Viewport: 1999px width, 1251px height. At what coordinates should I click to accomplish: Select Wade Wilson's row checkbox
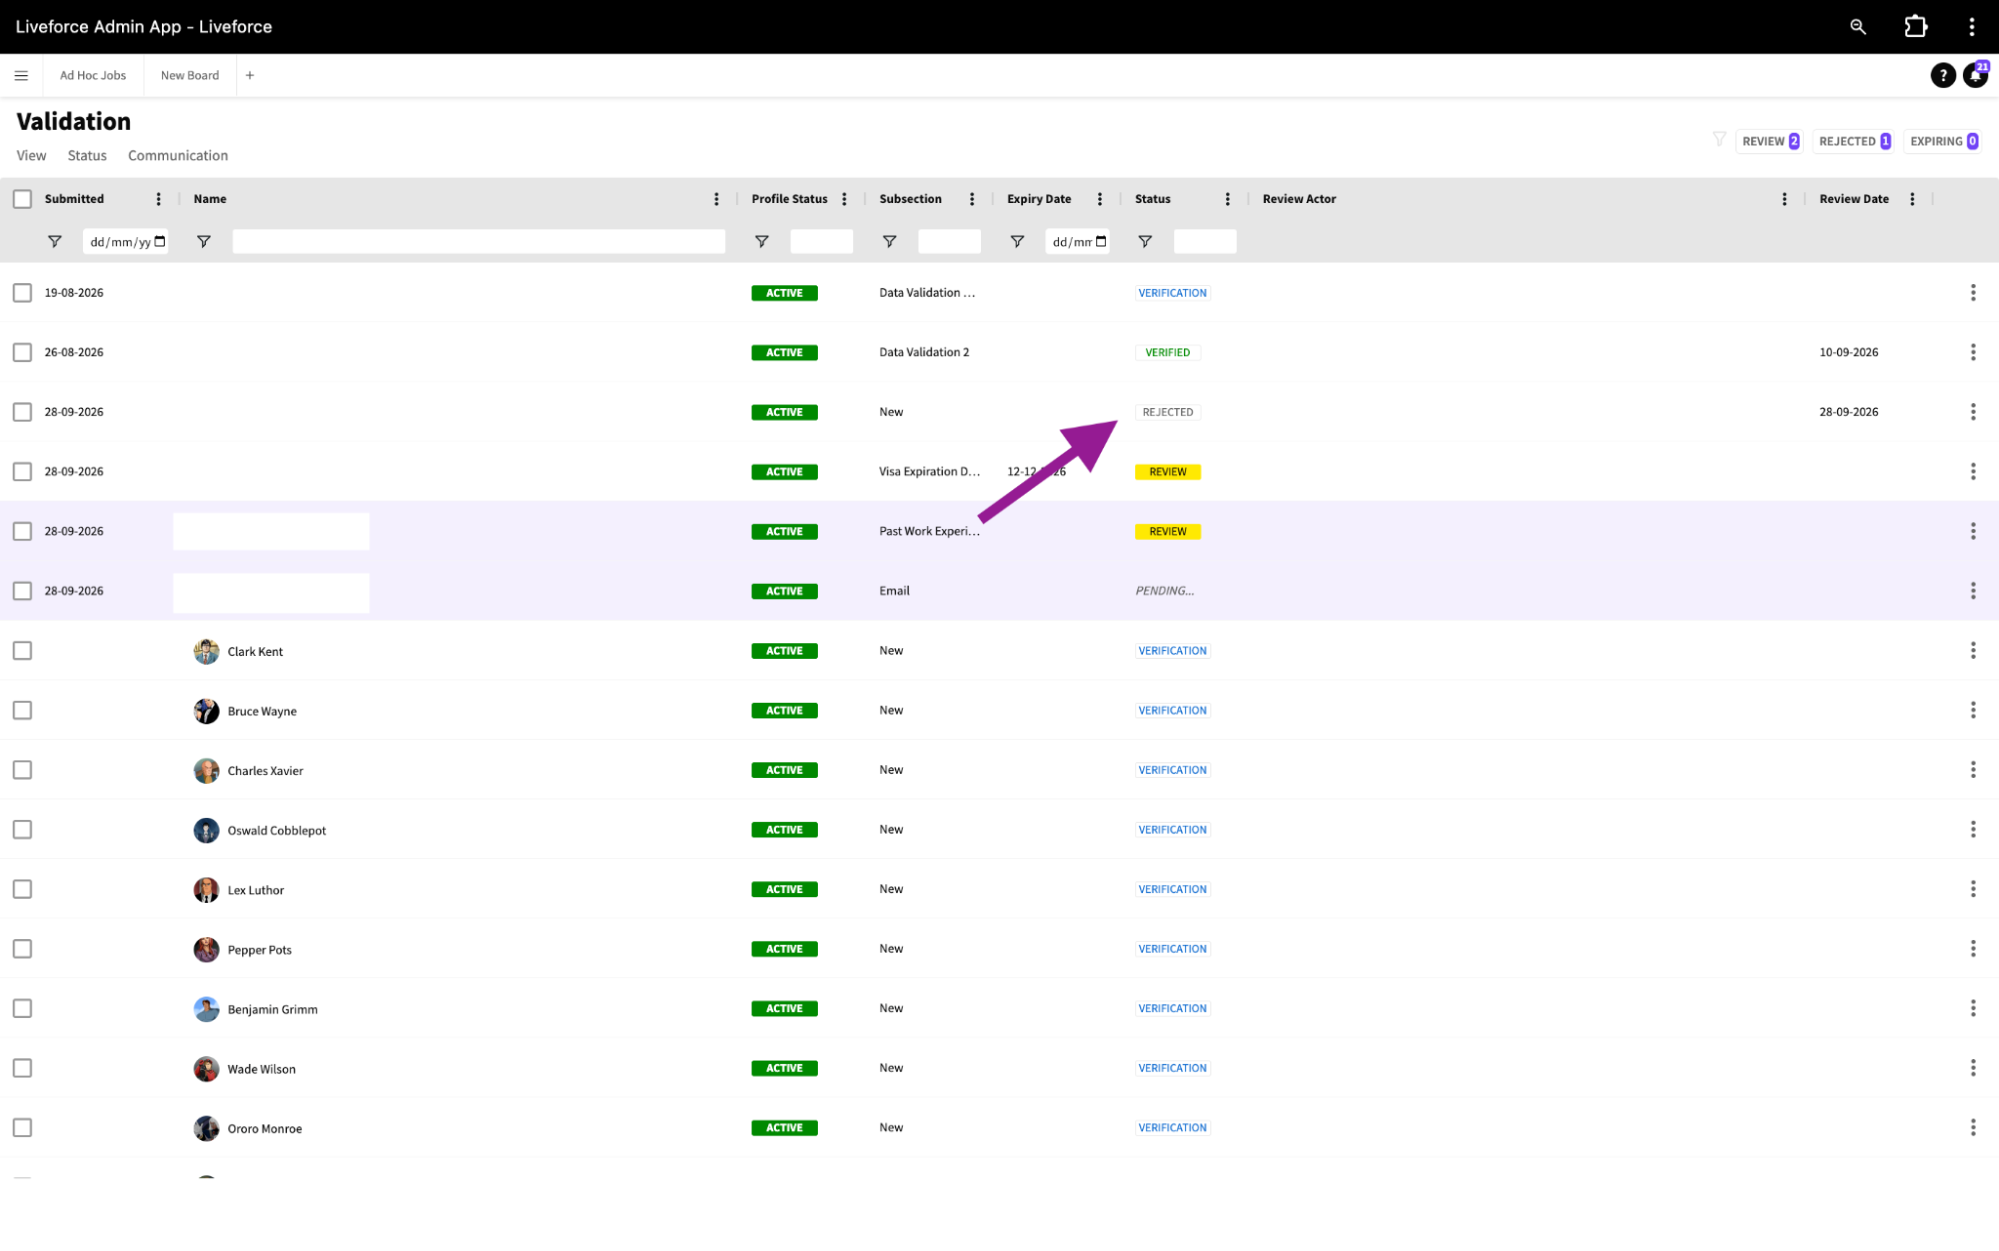pyautogui.click(x=22, y=1068)
